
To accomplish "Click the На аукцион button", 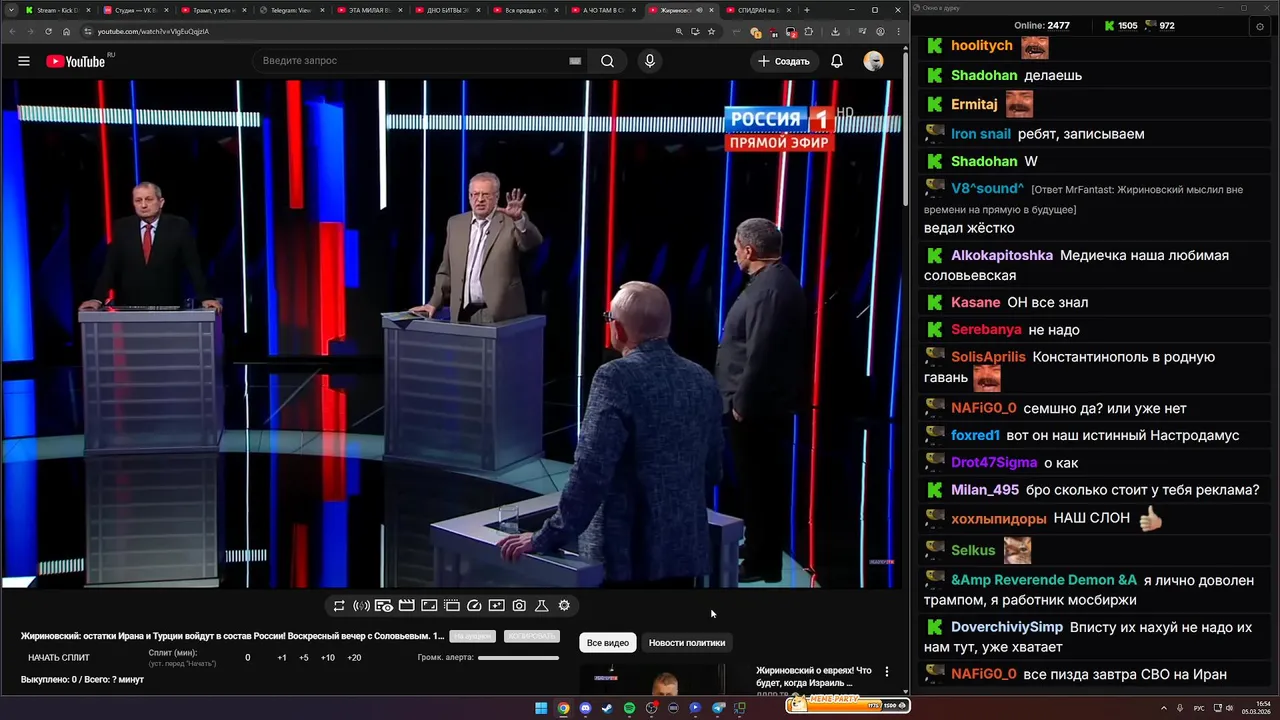I will click(x=472, y=636).
